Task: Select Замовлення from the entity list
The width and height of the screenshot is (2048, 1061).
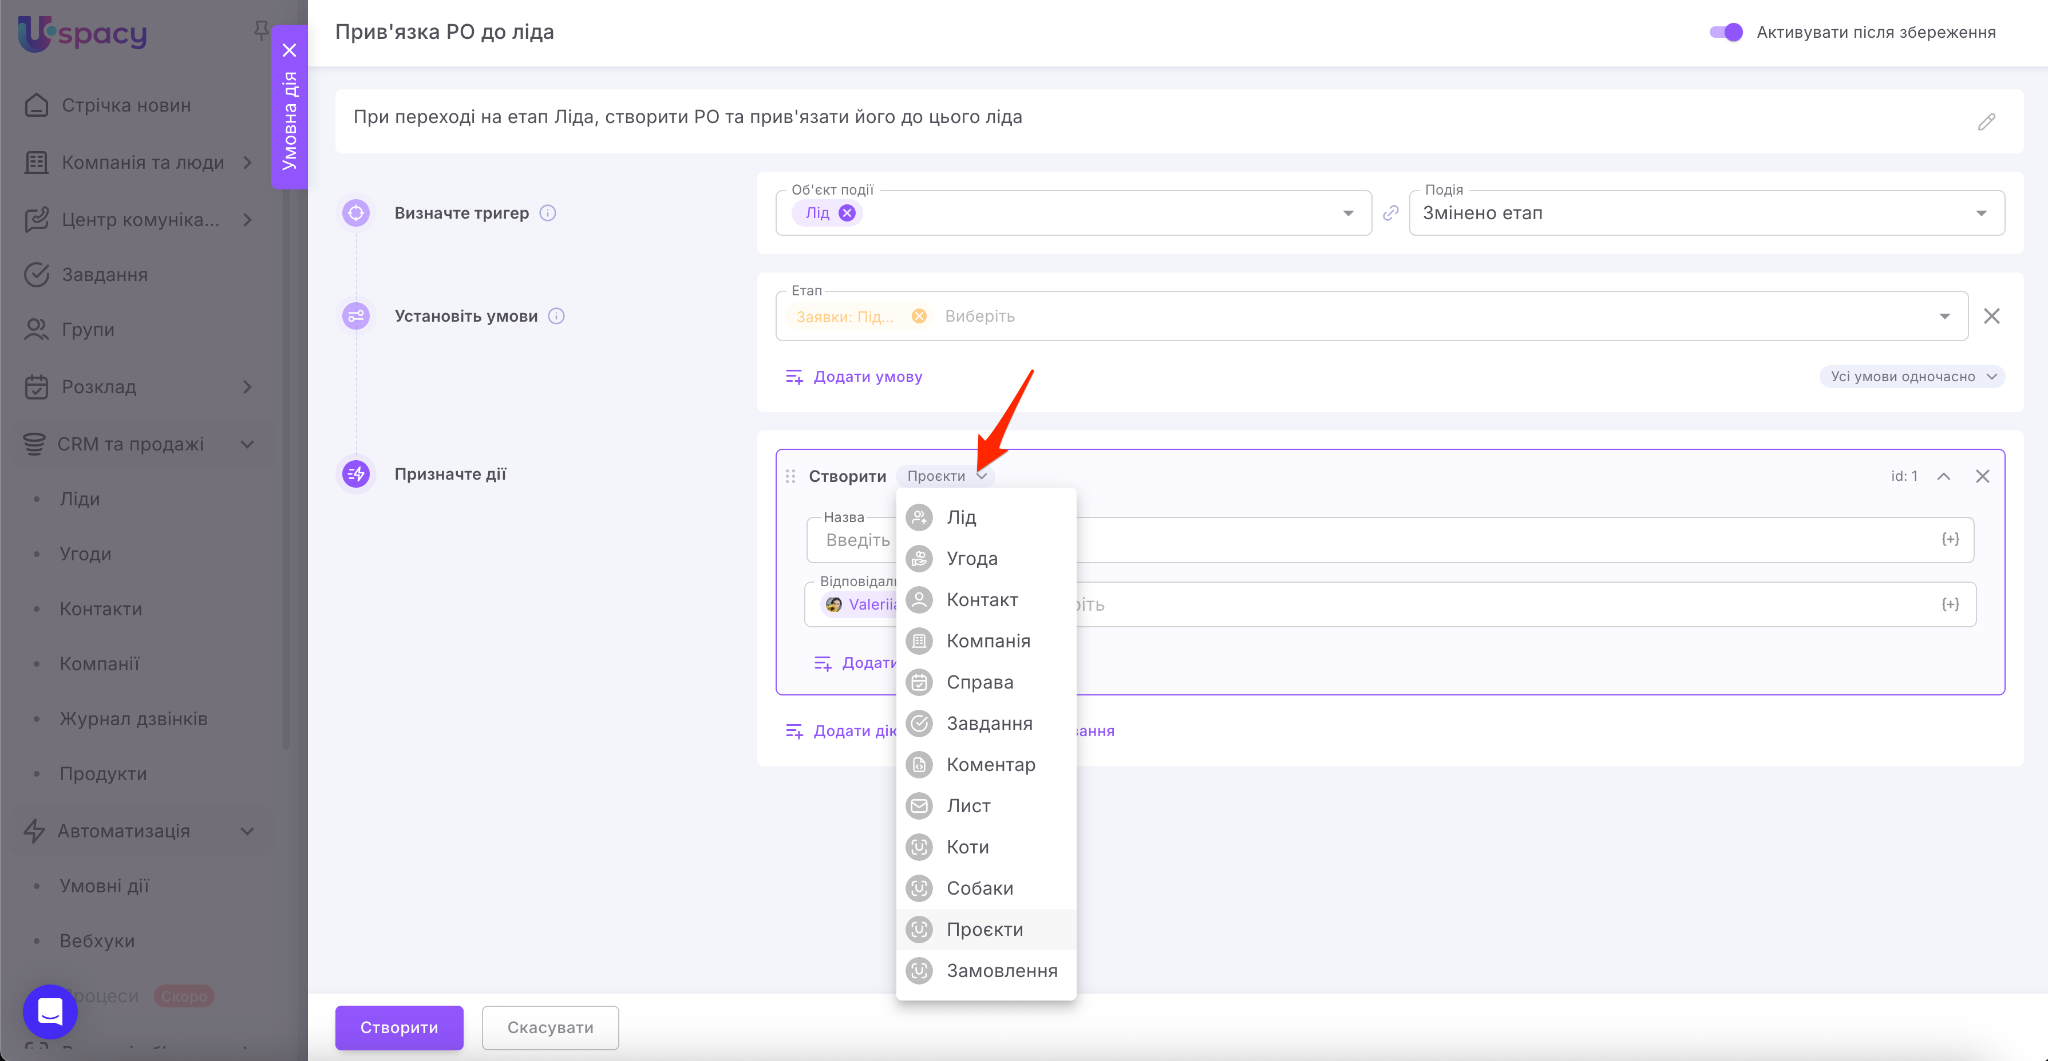Action: pyautogui.click(x=1001, y=971)
